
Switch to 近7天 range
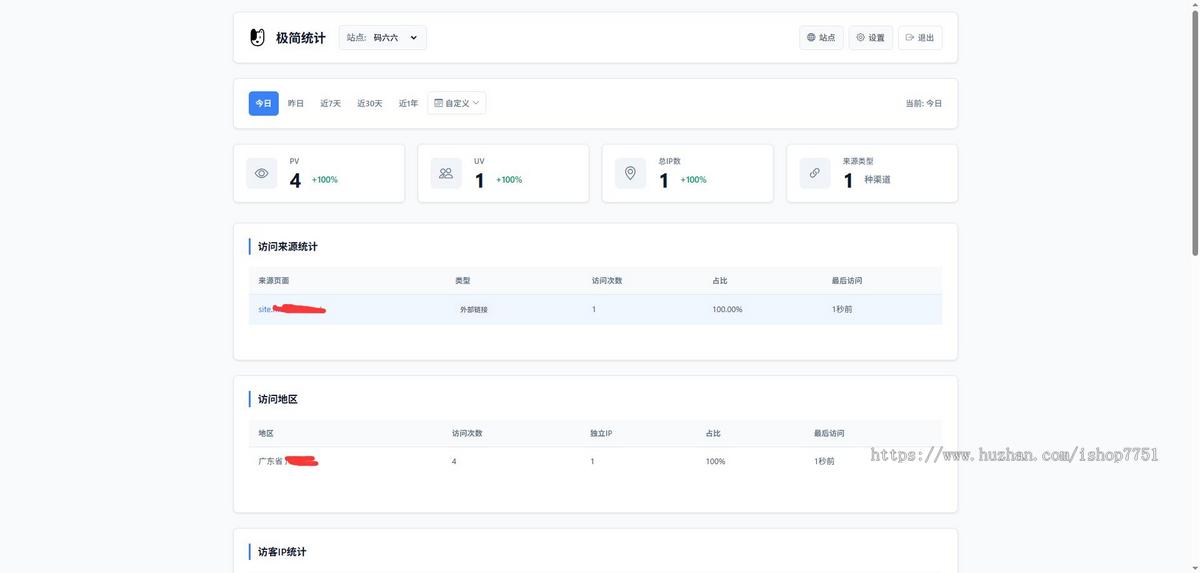[x=330, y=103]
